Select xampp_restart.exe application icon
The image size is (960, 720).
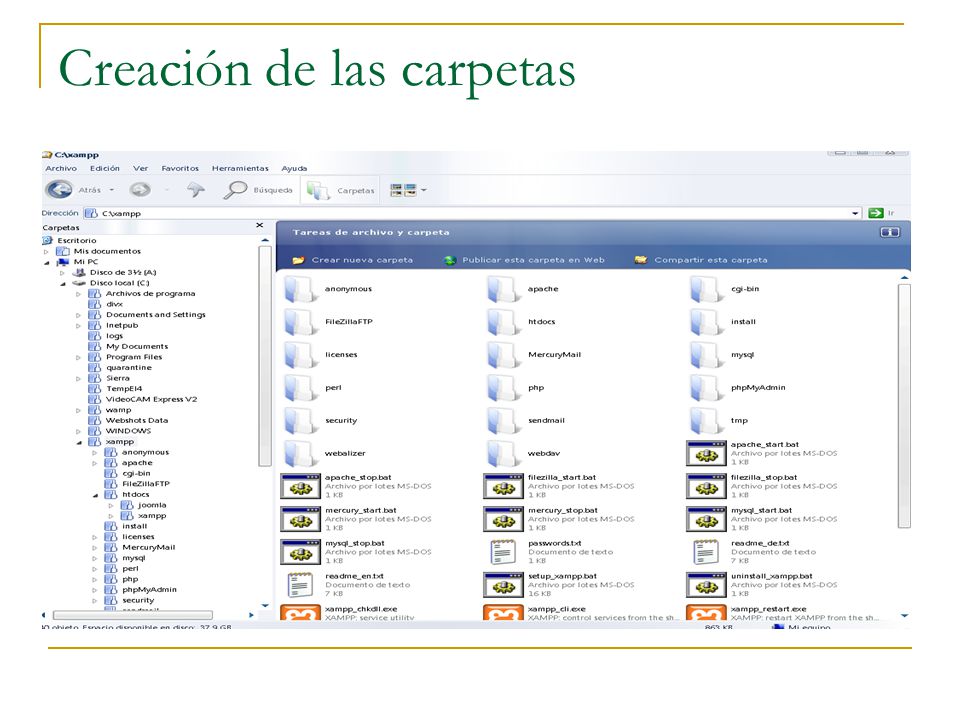click(x=706, y=613)
